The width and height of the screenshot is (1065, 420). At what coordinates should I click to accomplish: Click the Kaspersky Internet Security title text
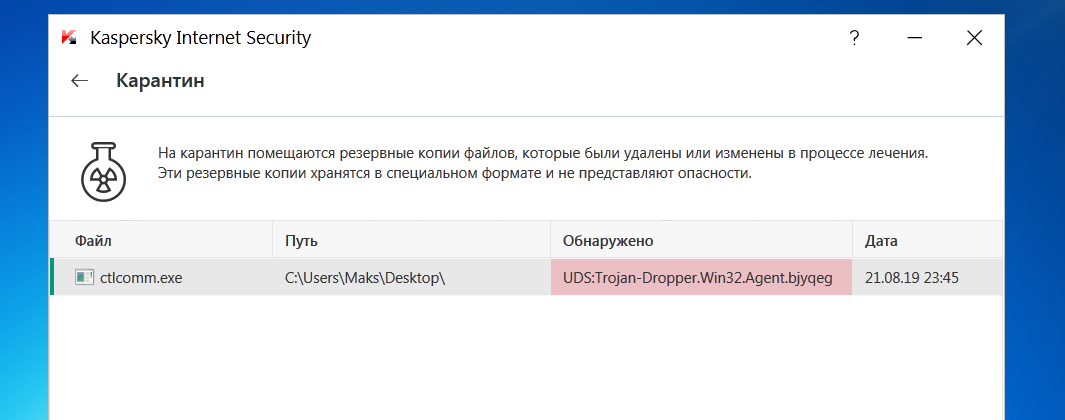click(x=200, y=38)
